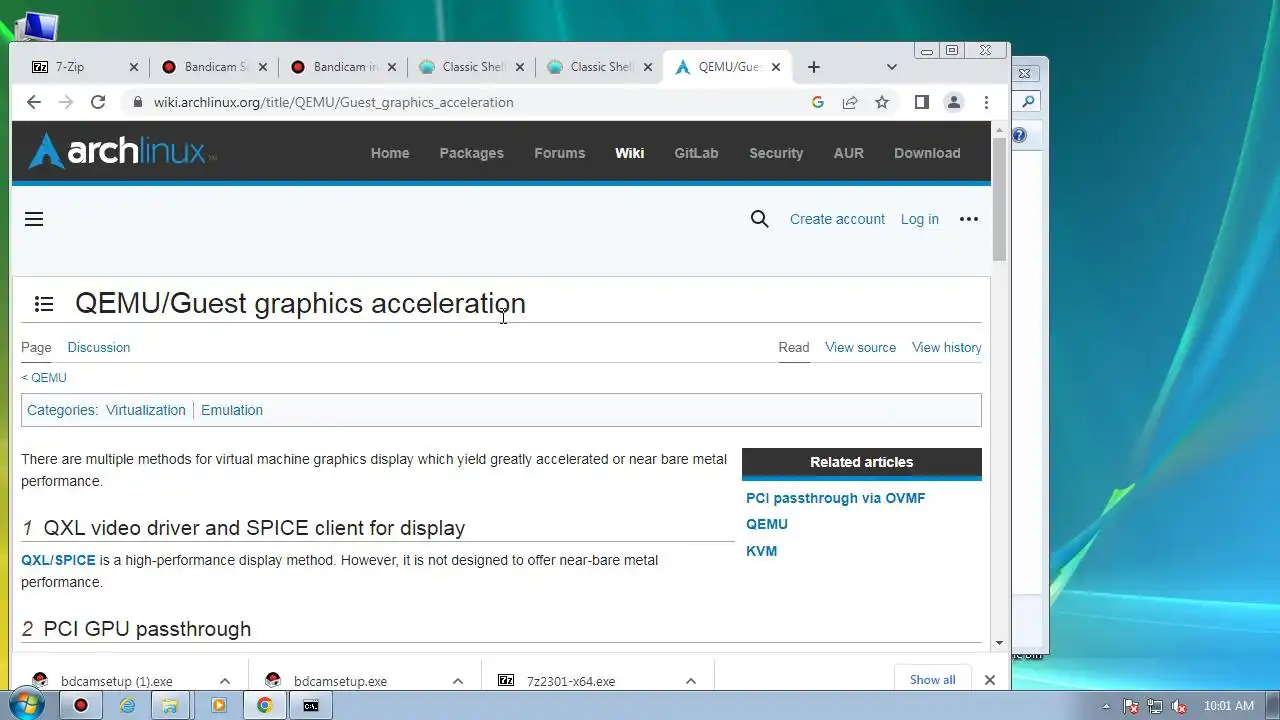Viewport: 1280px width, 720px height.
Task: Open the Home nav item
Action: 390,153
